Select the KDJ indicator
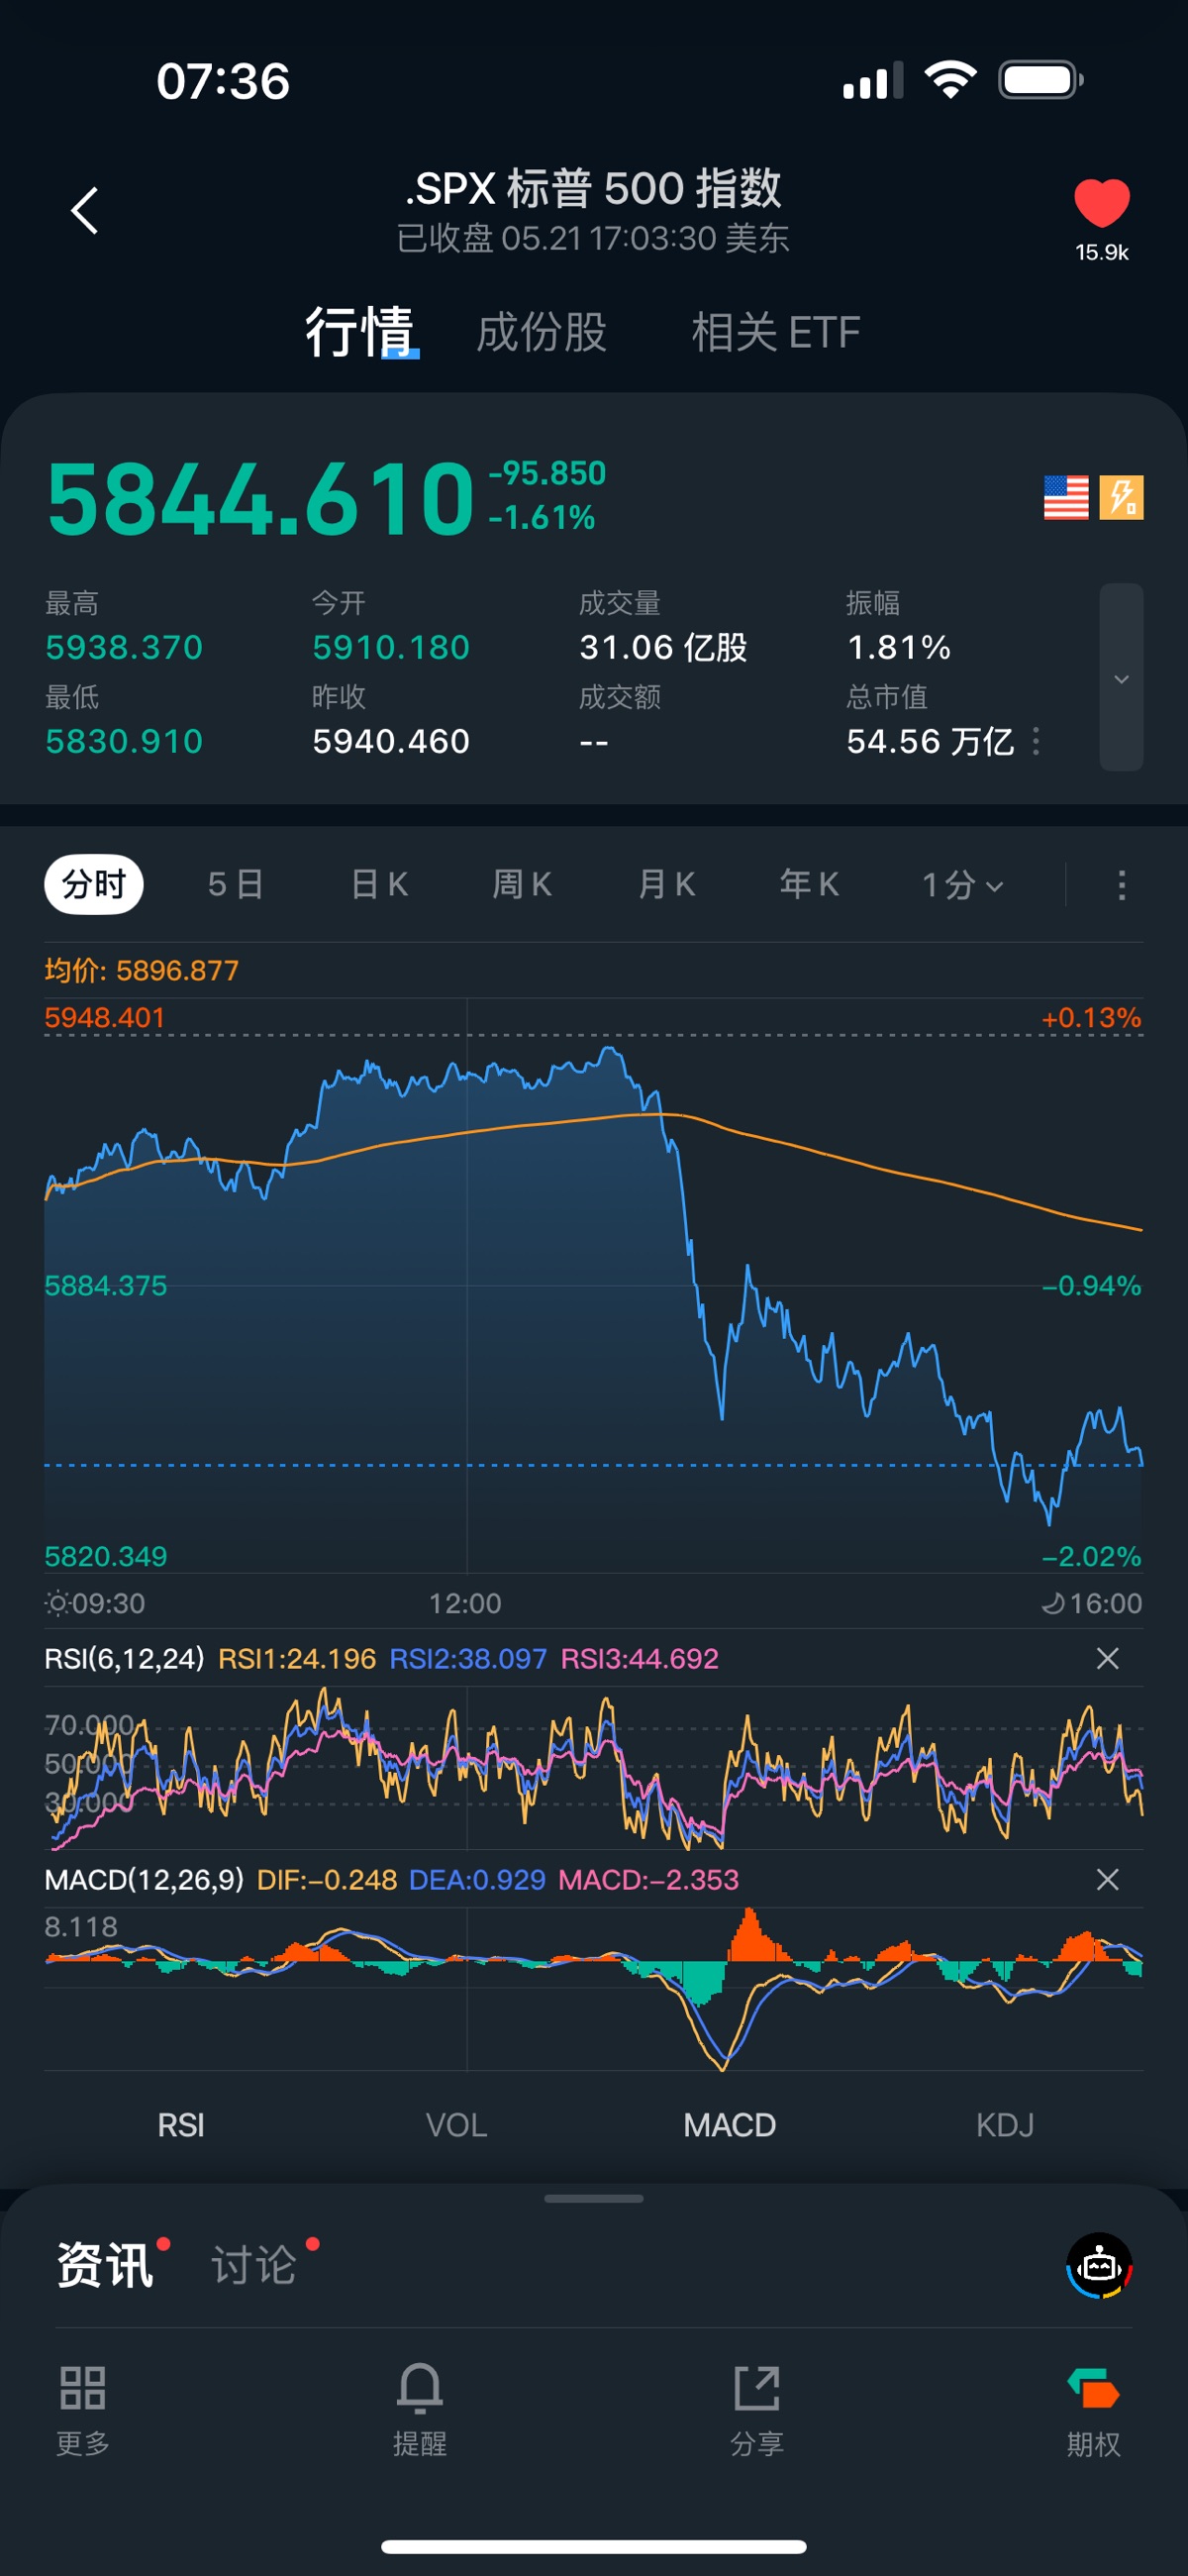 tap(1005, 2125)
